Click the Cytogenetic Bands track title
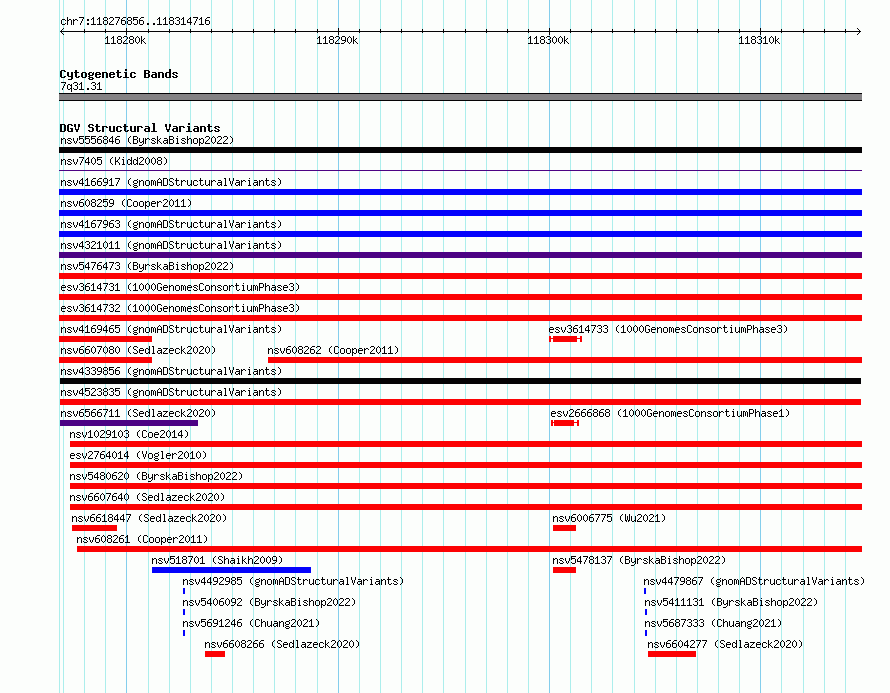The image size is (890, 693). point(119,74)
